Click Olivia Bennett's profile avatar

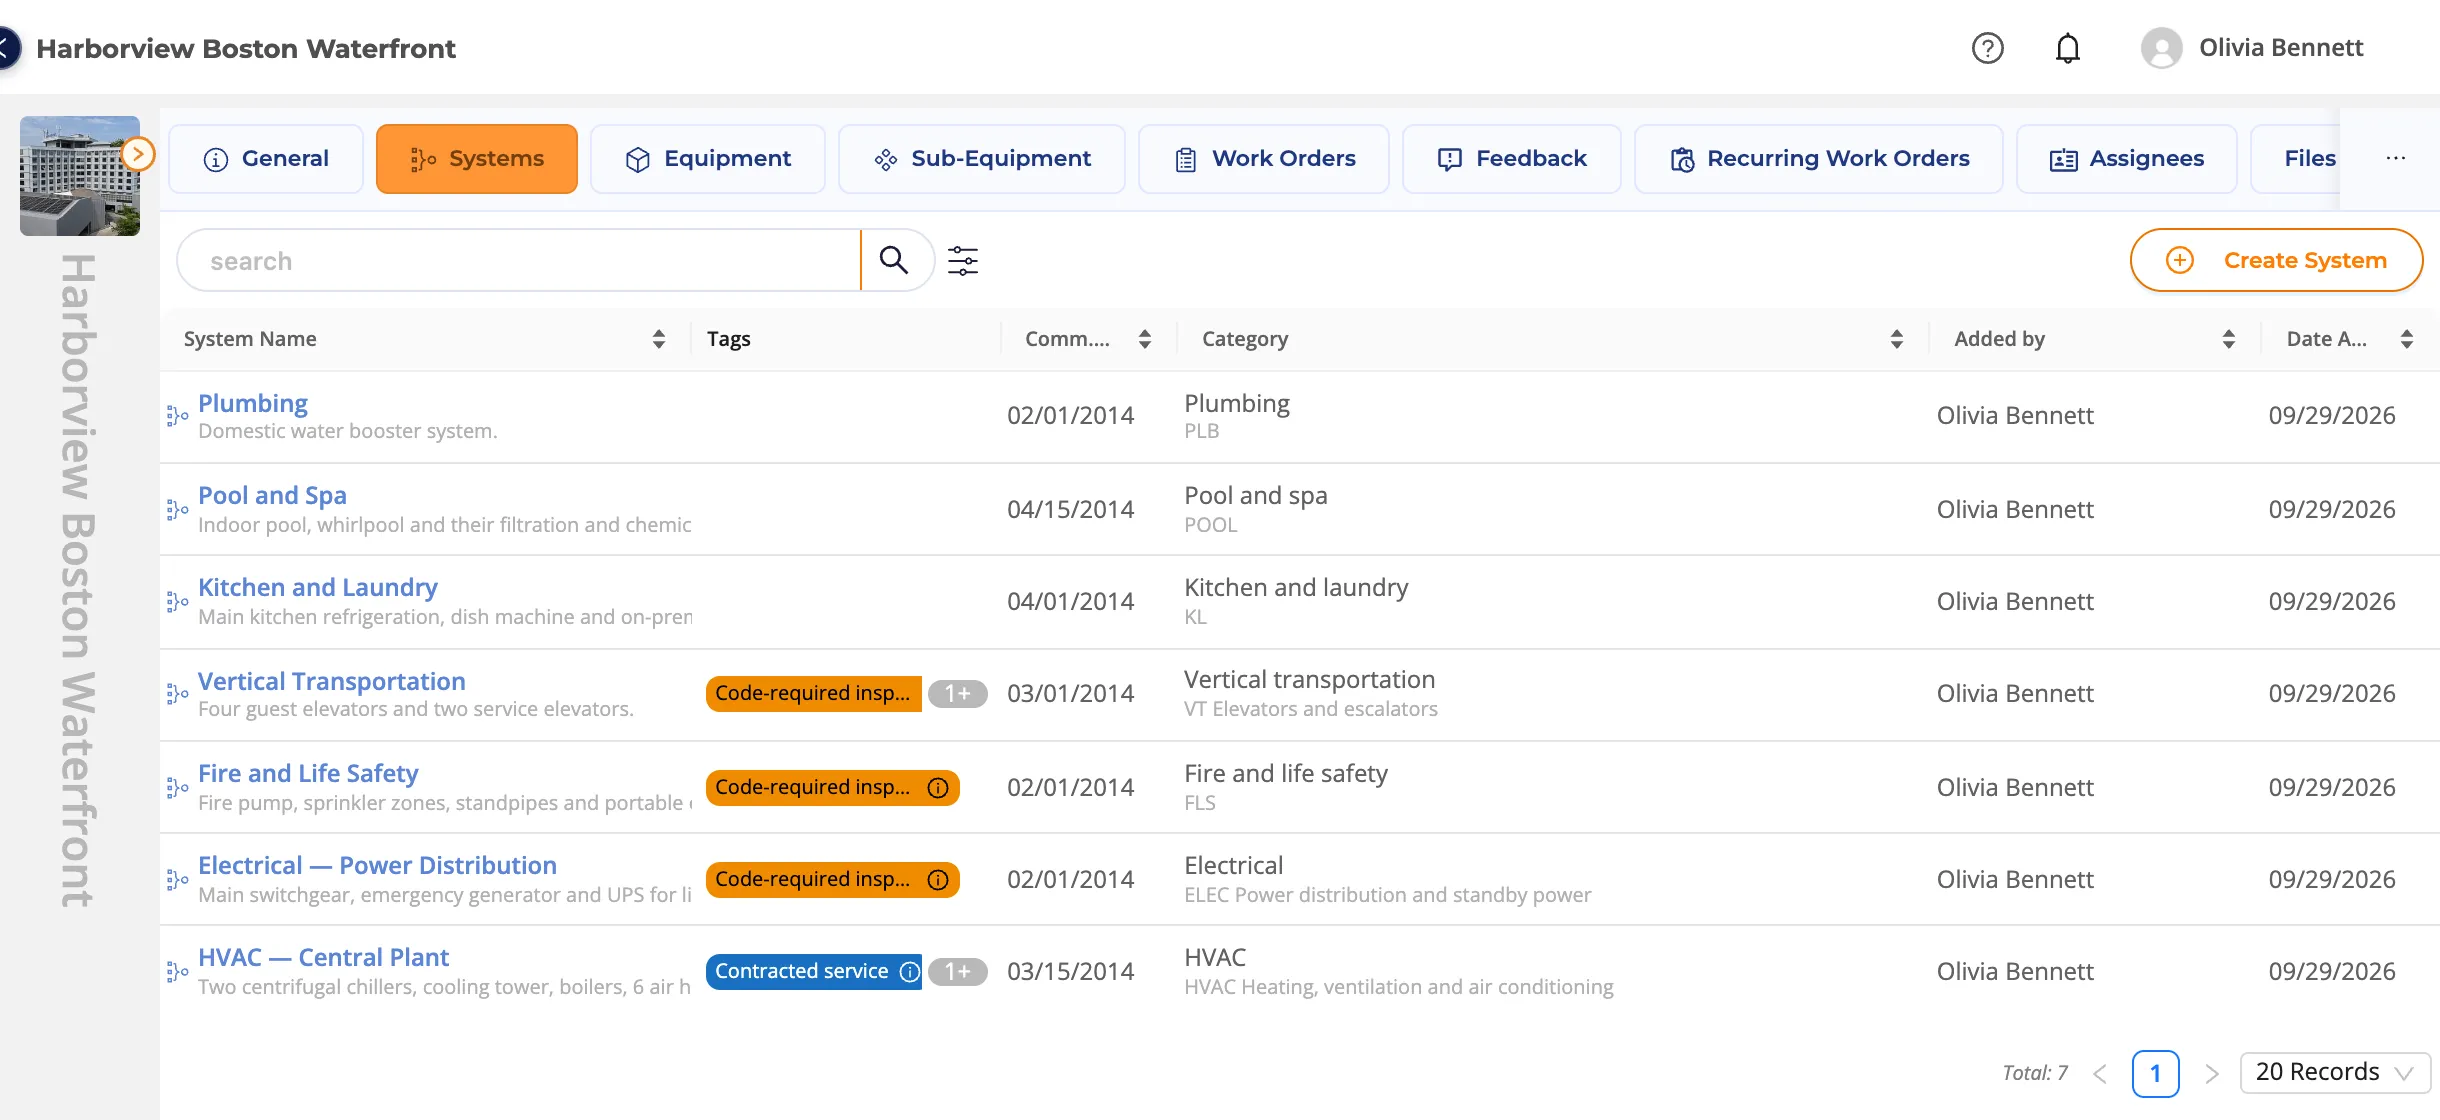point(2161,48)
